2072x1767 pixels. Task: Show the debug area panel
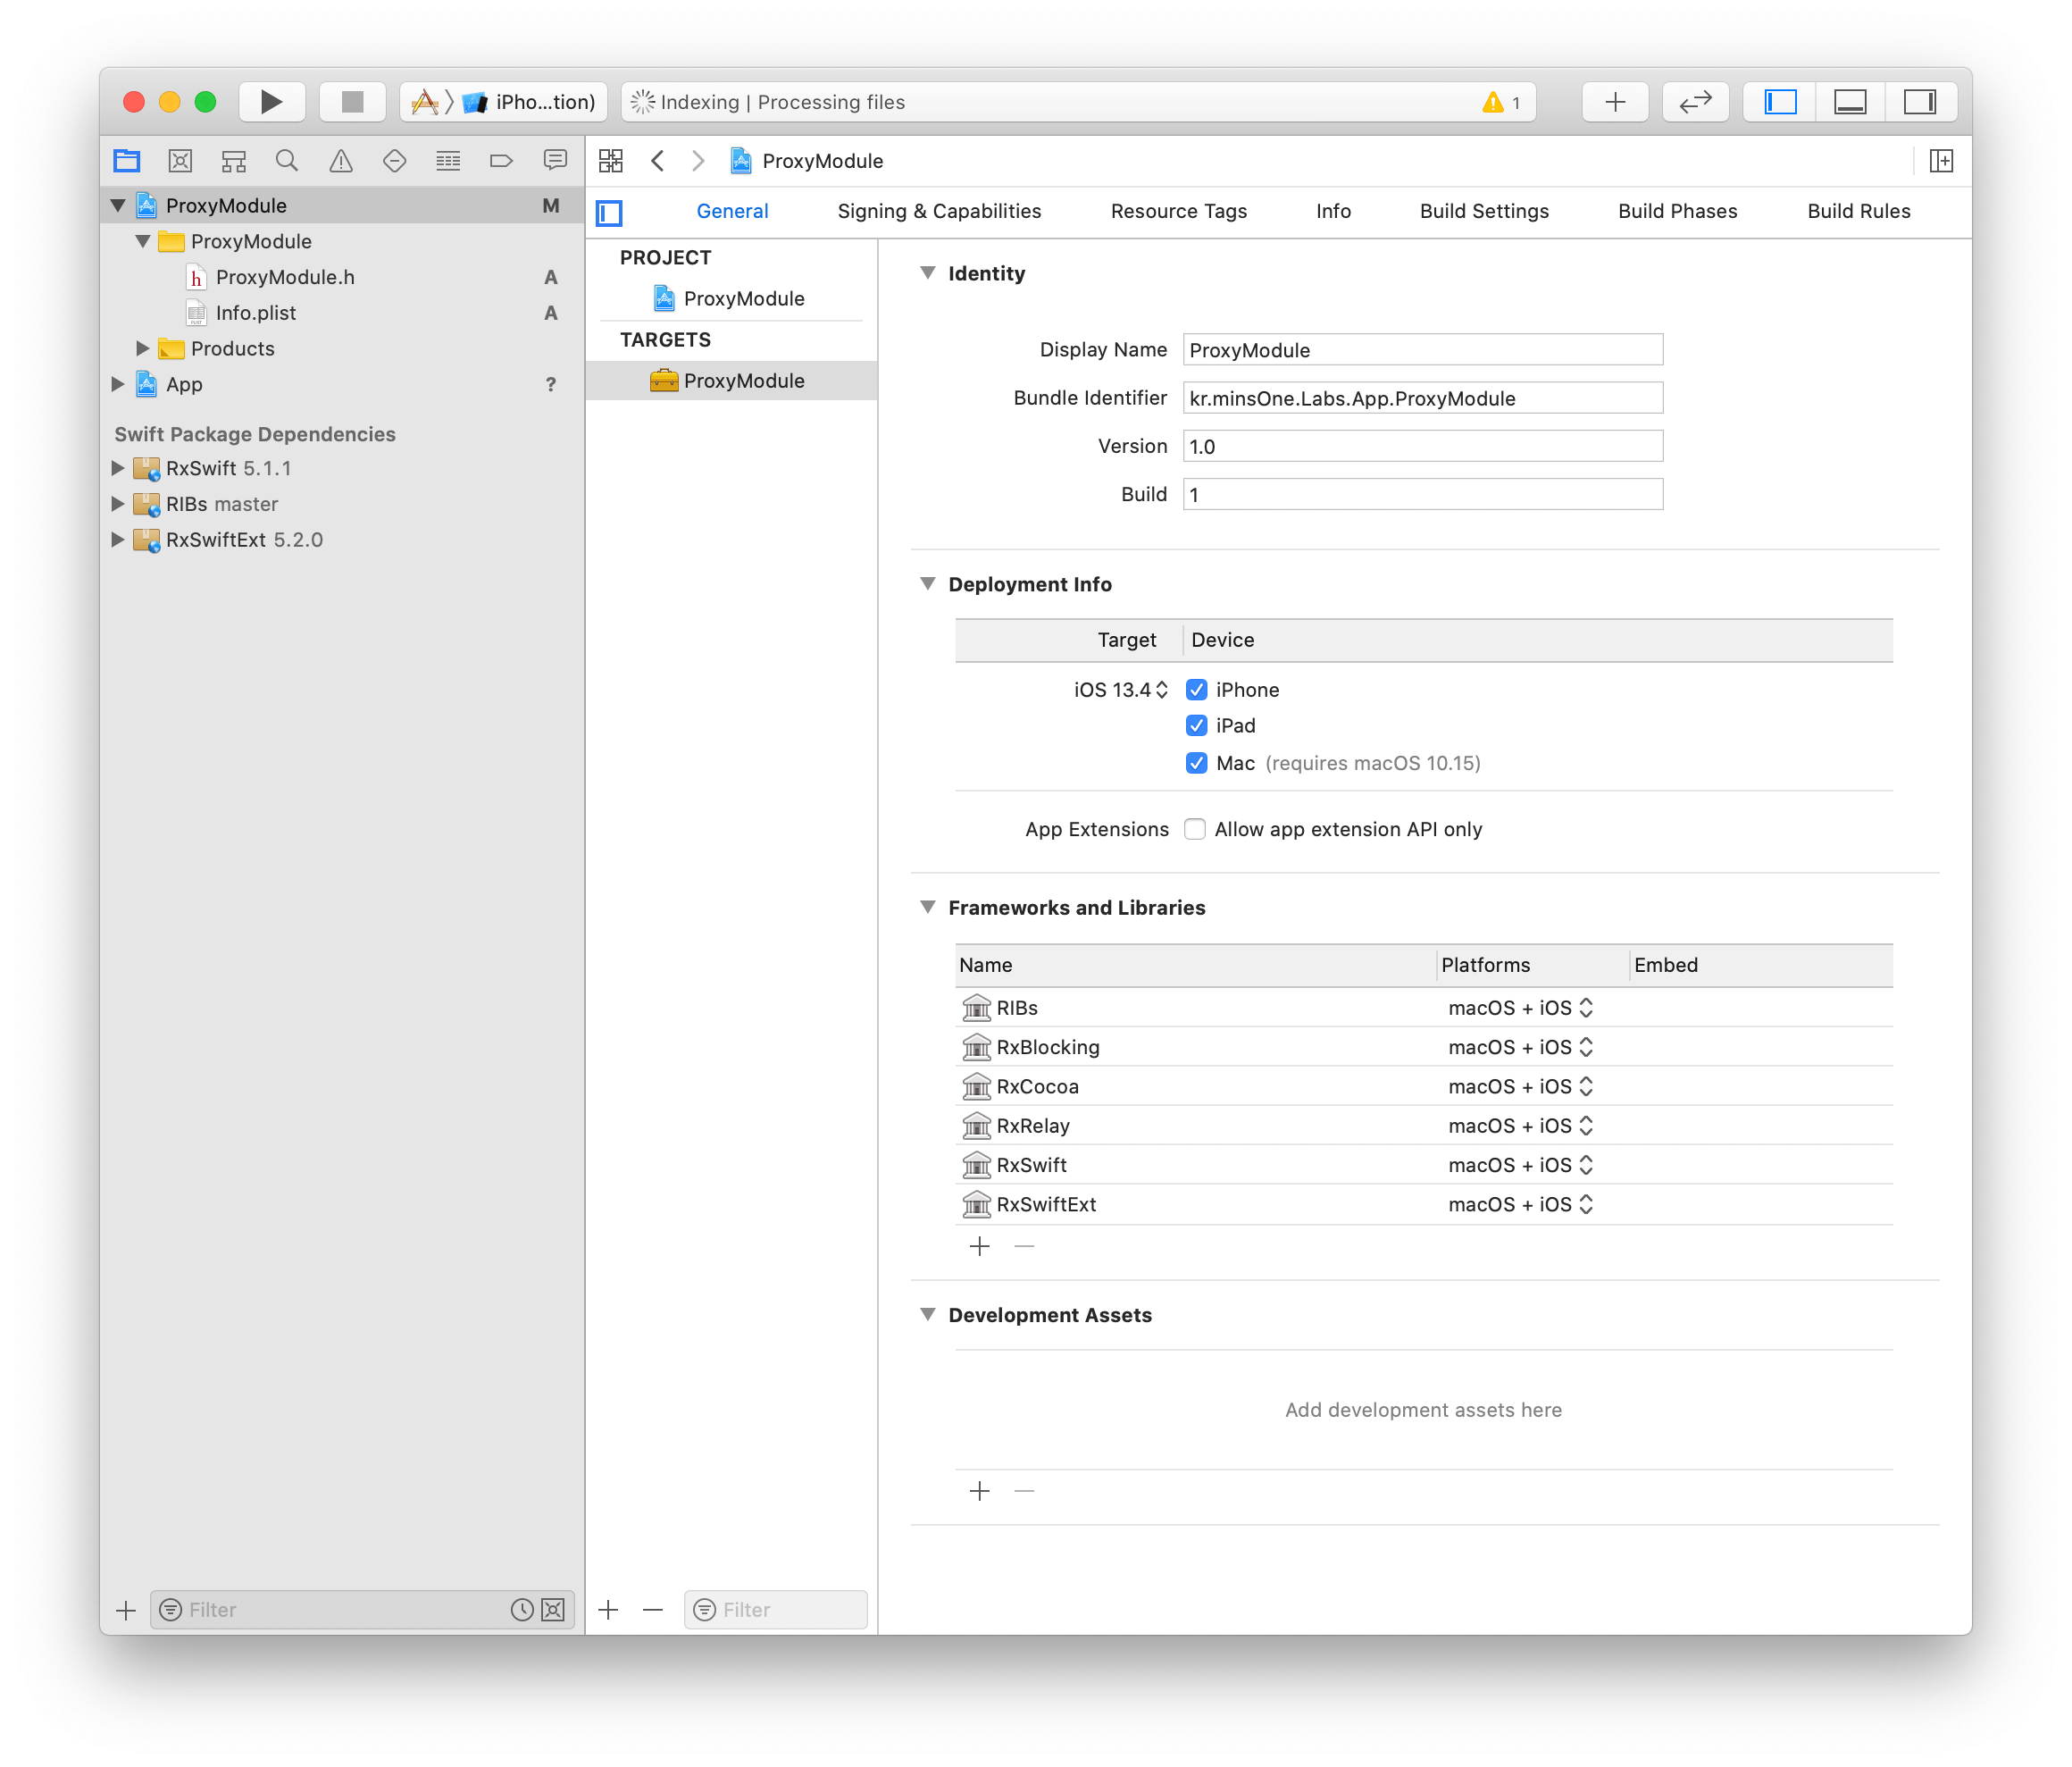[x=1850, y=102]
